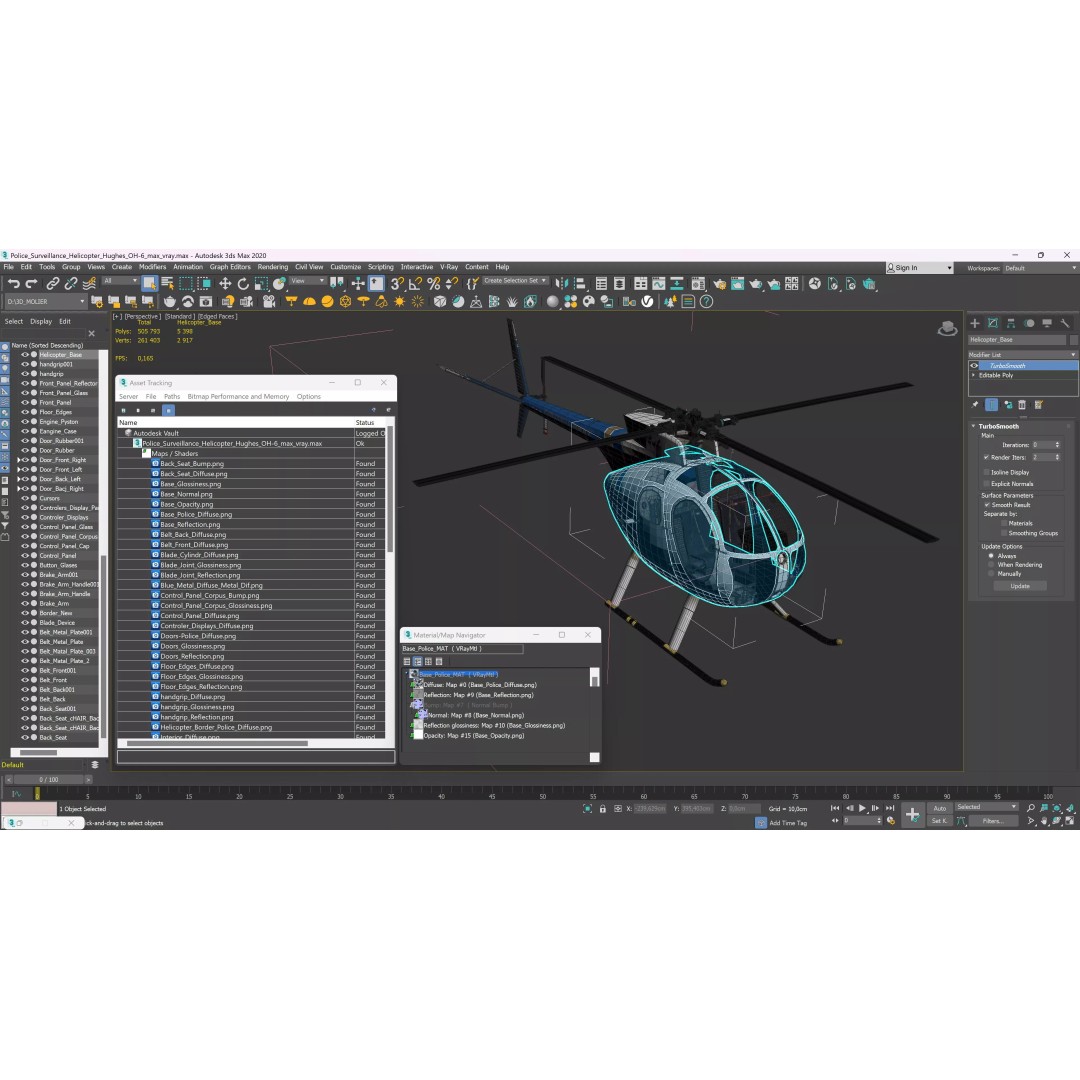The height and width of the screenshot is (1080, 1080).
Task: Click the Add Time Tag icon
Action: 761,823
